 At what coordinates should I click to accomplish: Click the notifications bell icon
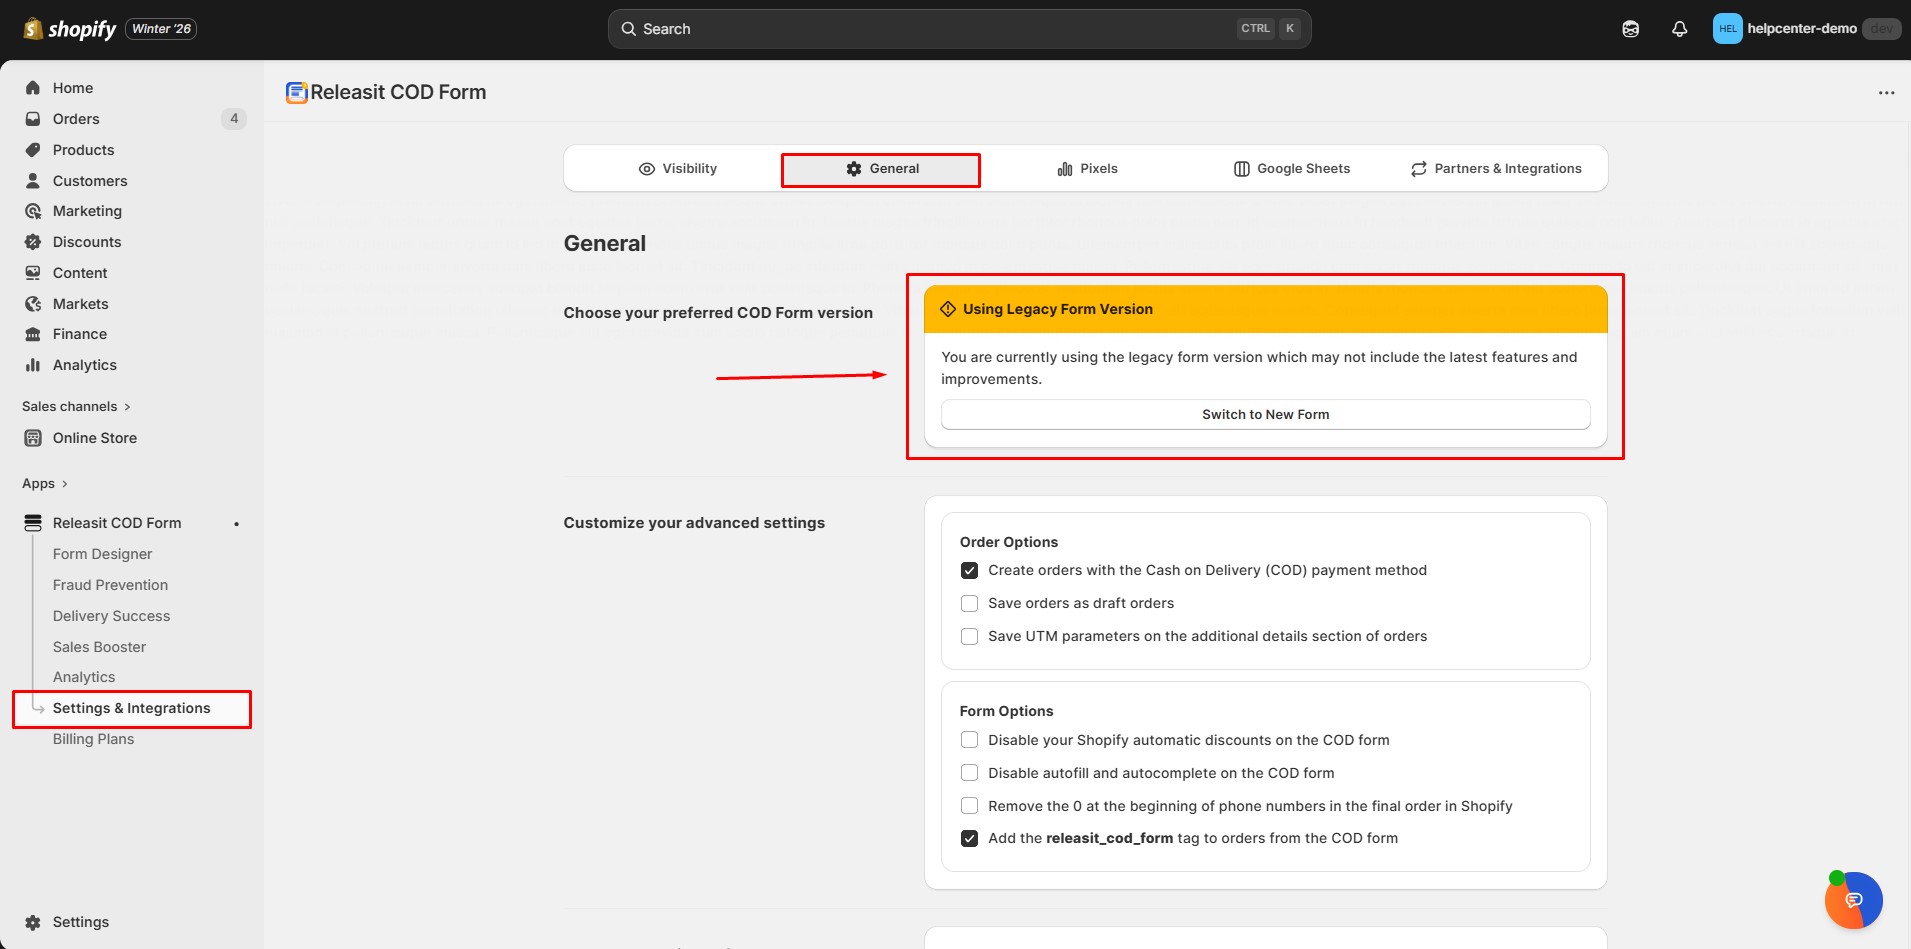click(1679, 29)
